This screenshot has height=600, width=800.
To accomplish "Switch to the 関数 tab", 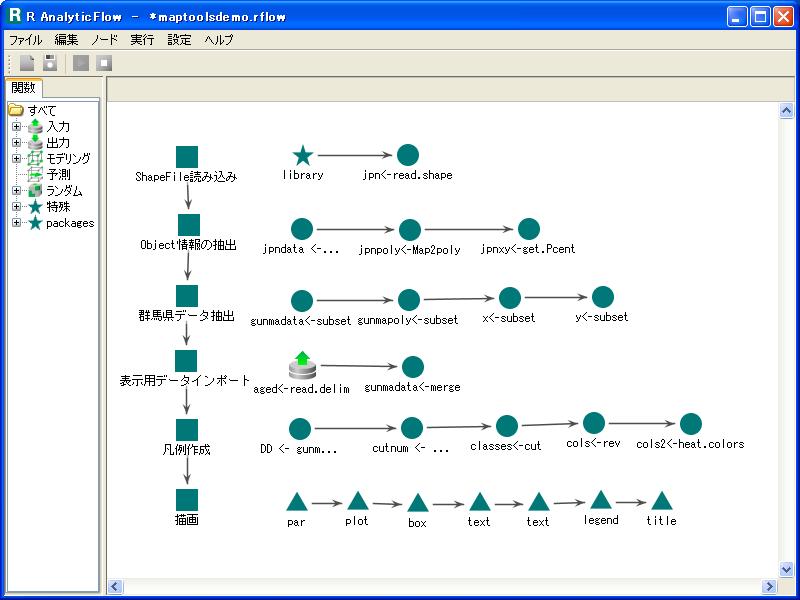I will pos(23,88).
